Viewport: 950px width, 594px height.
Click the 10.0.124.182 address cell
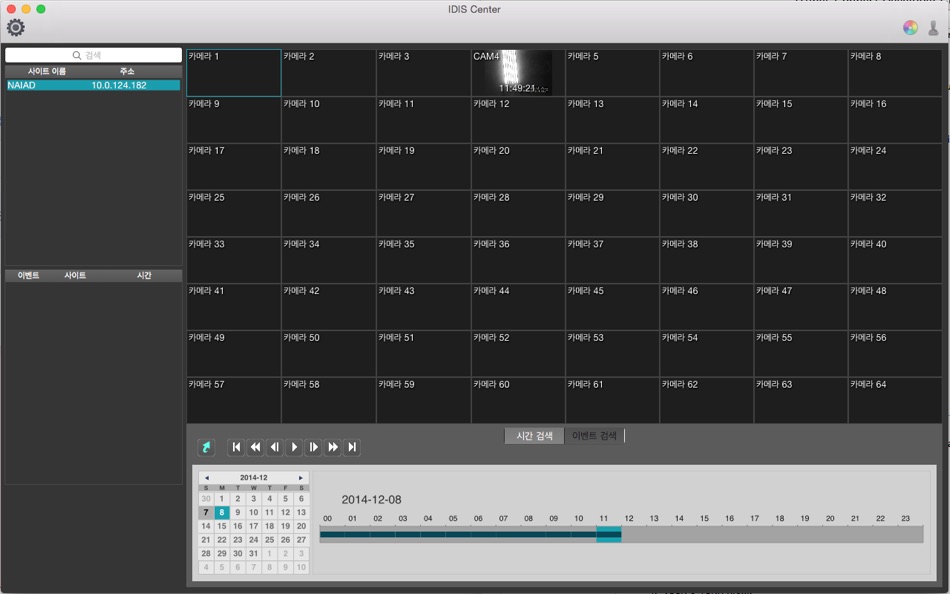tap(119, 85)
